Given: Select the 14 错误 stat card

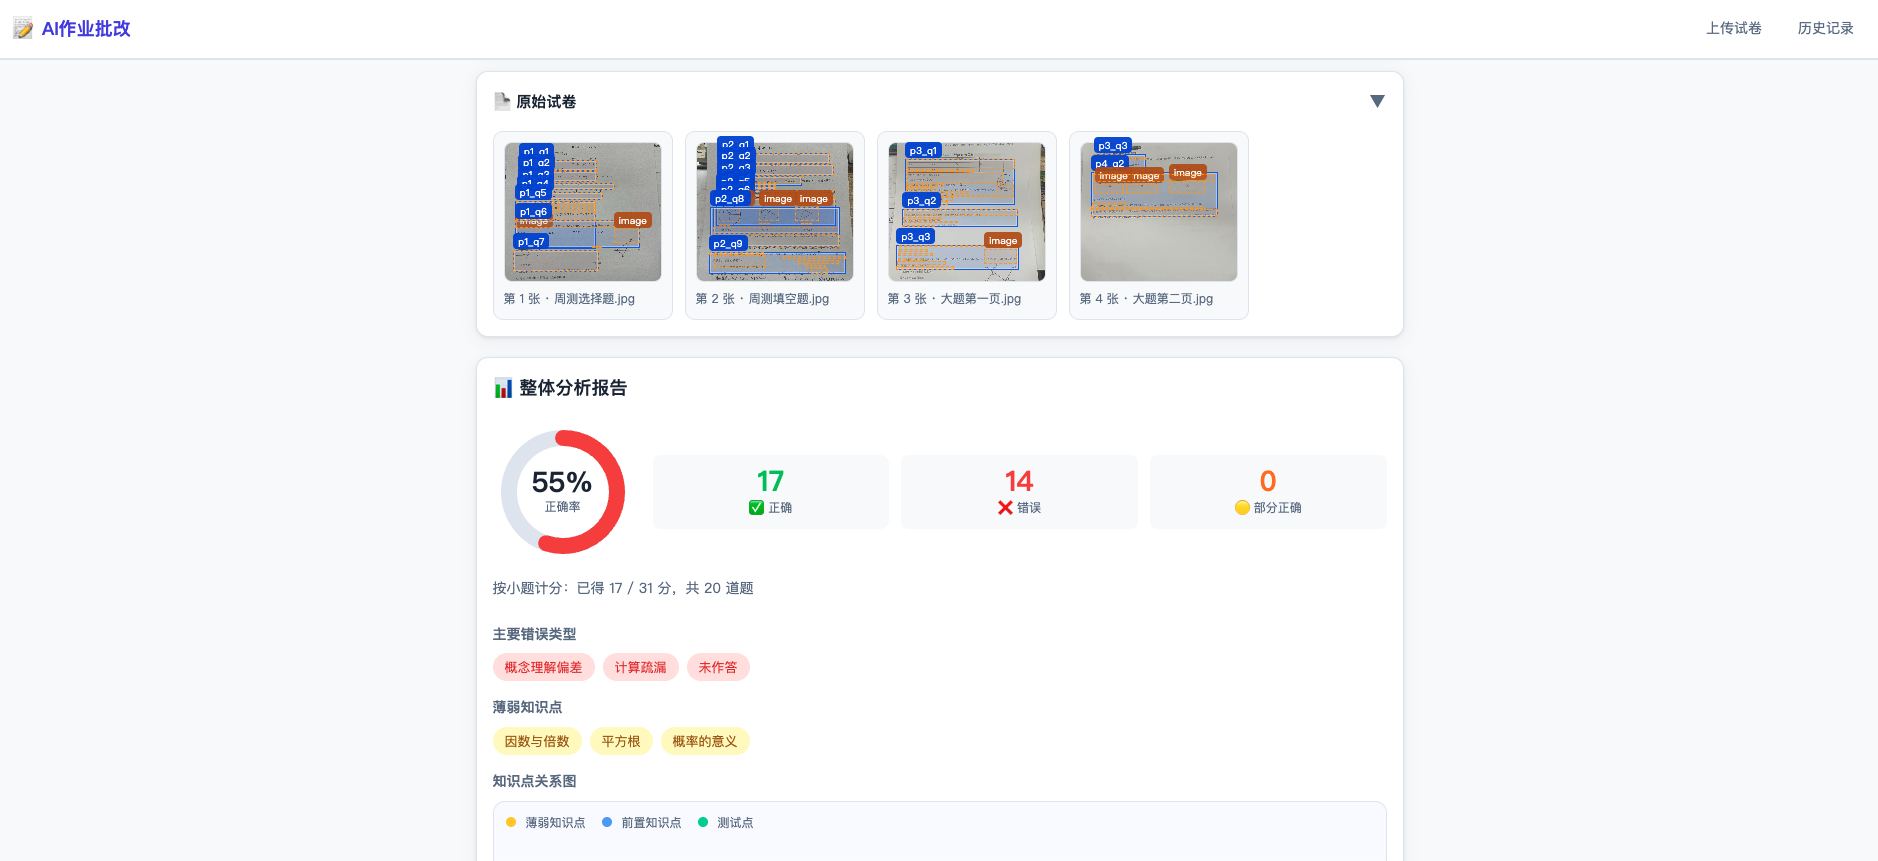Looking at the screenshot, I should click(1019, 492).
